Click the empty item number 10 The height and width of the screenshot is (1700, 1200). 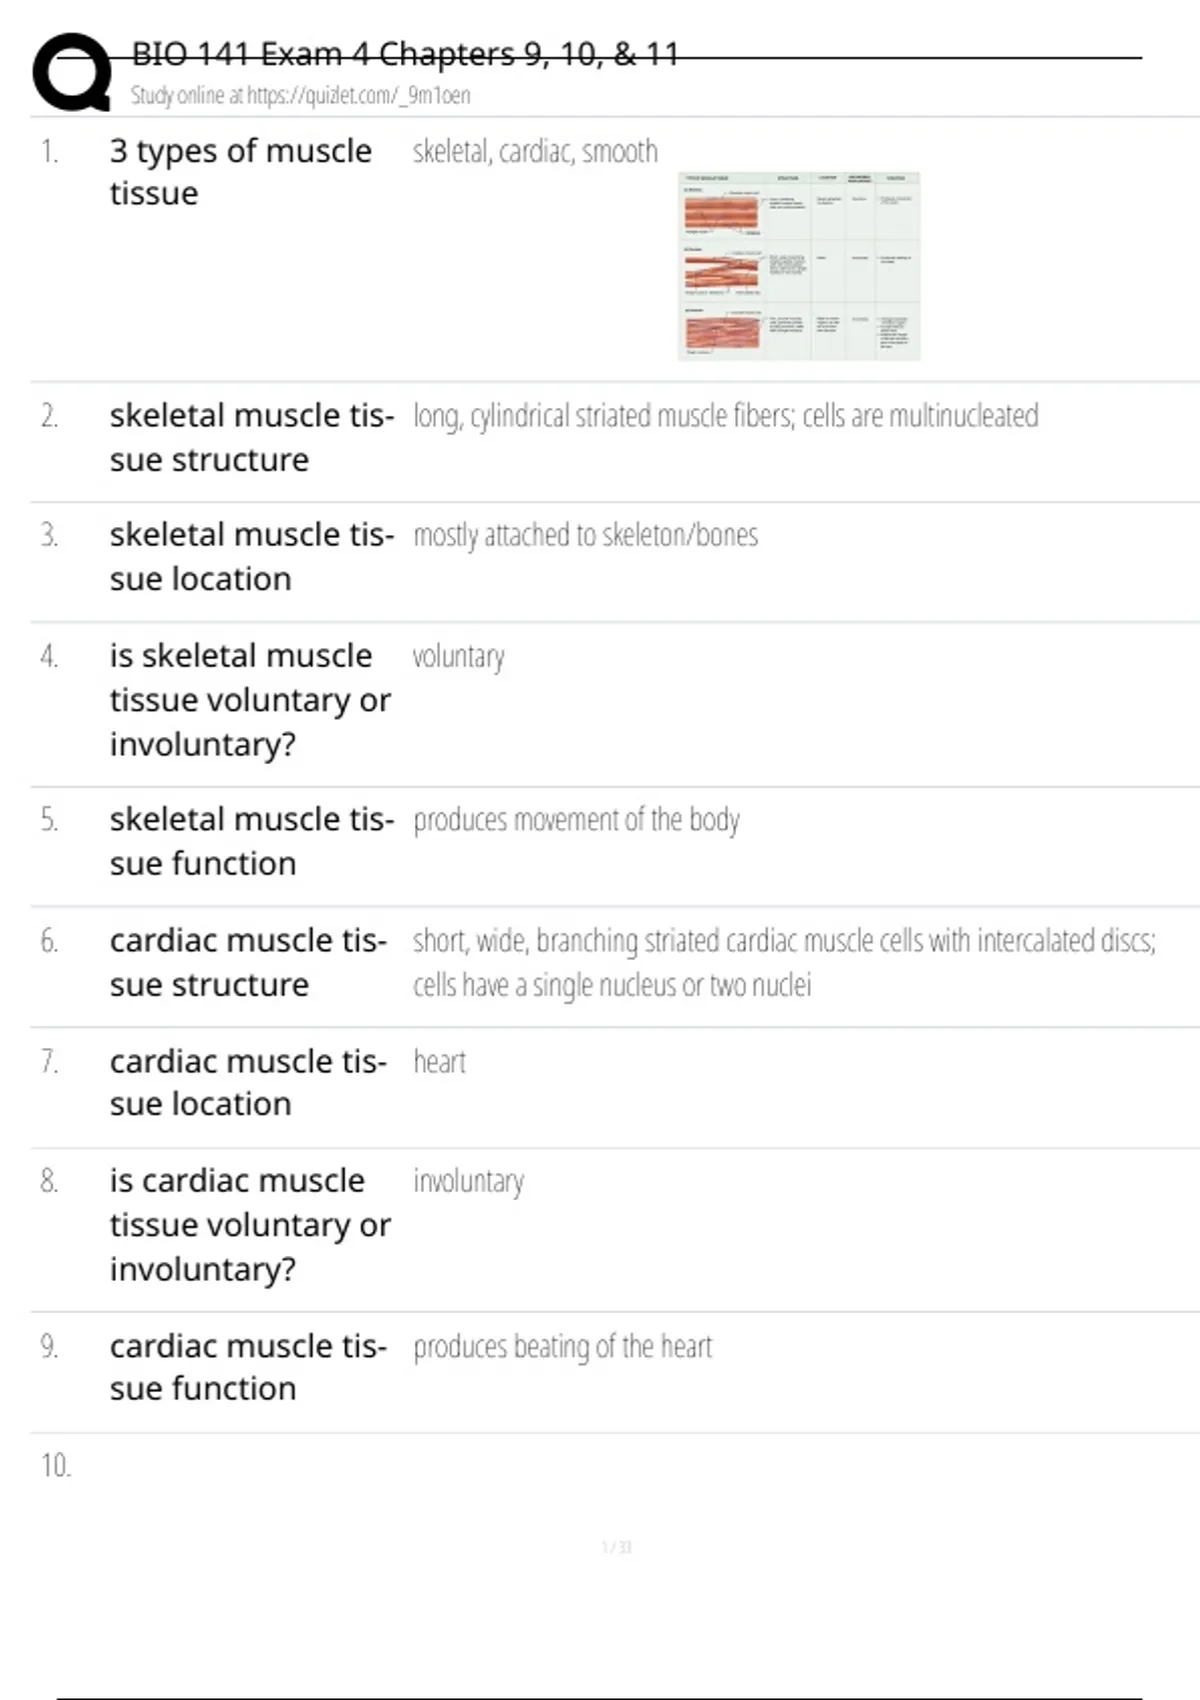pyautogui.click(x=56, y=1466)
